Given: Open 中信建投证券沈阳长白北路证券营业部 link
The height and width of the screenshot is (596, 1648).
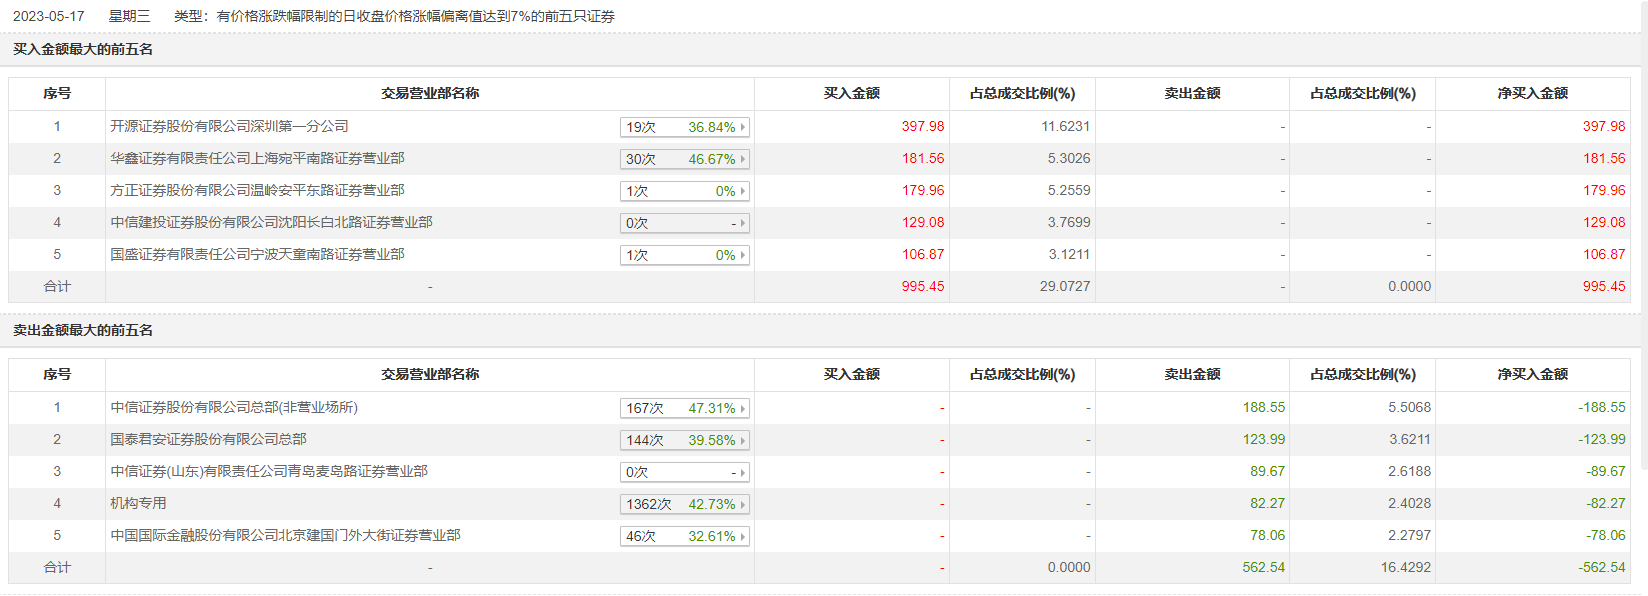Looking at the screenshot, I should pos(271,222).
